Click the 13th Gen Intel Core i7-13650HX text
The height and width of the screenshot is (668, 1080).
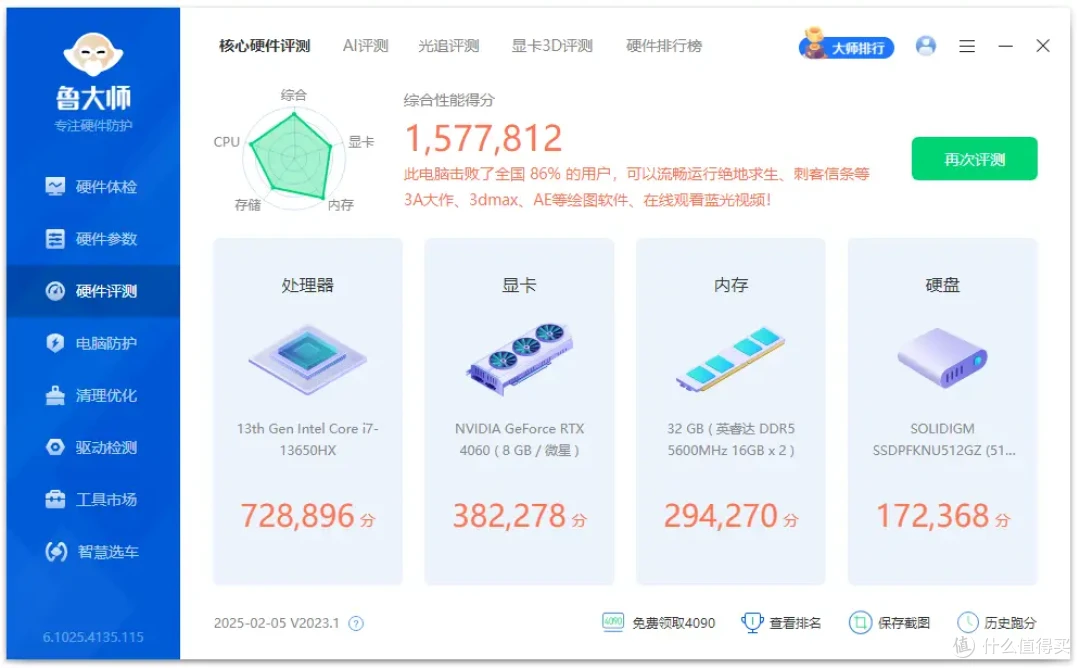307,439
